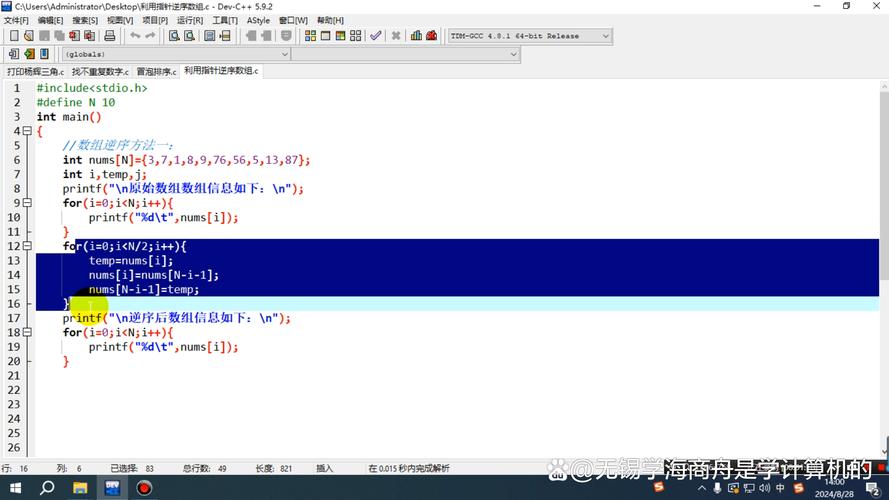Open the 运行[R] menu
The width and height of the screenshot is (889, 500).
coord(189,20)
